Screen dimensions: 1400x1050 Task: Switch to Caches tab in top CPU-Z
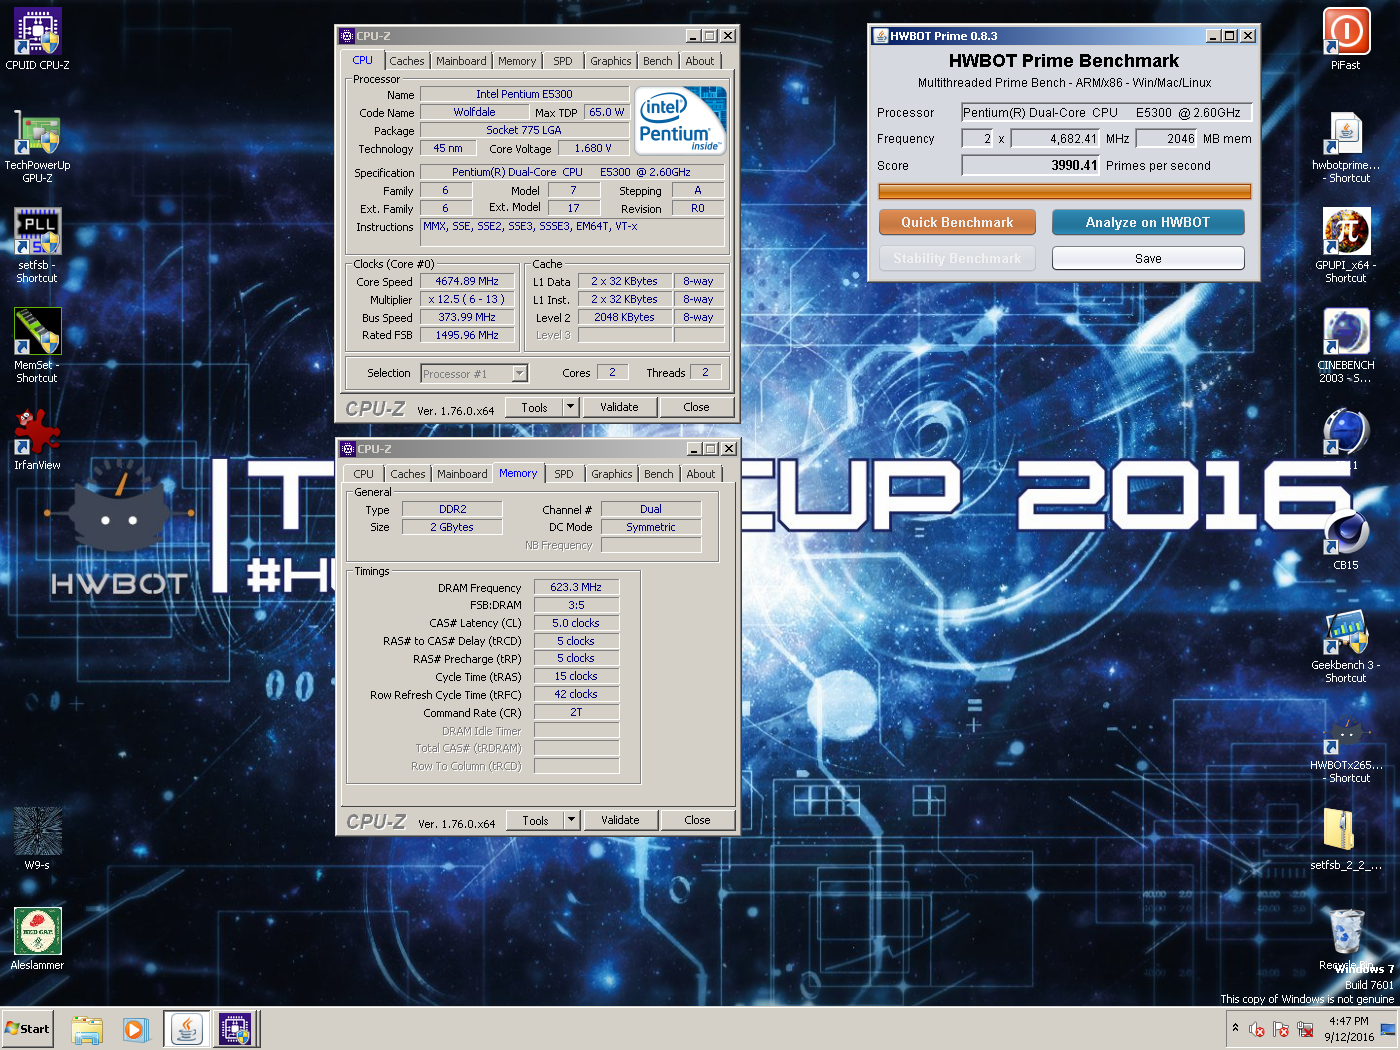[x=407, y=61]
